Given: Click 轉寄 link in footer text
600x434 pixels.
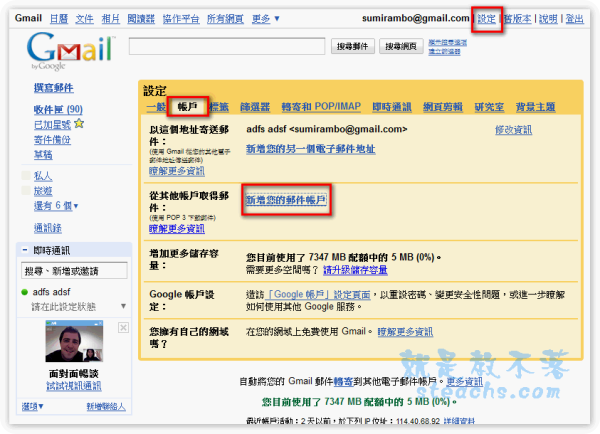Looking at the screenshot, I should click(x=344, y=381).
